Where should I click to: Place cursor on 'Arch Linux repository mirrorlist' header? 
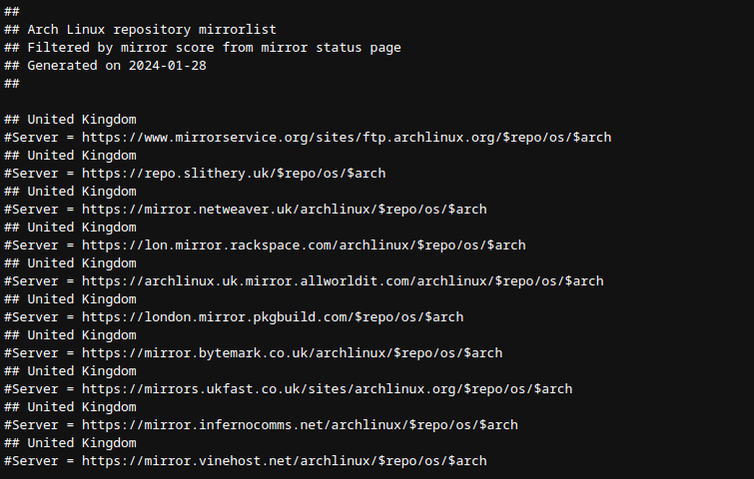pyautogui.click(x=152, y=29)
